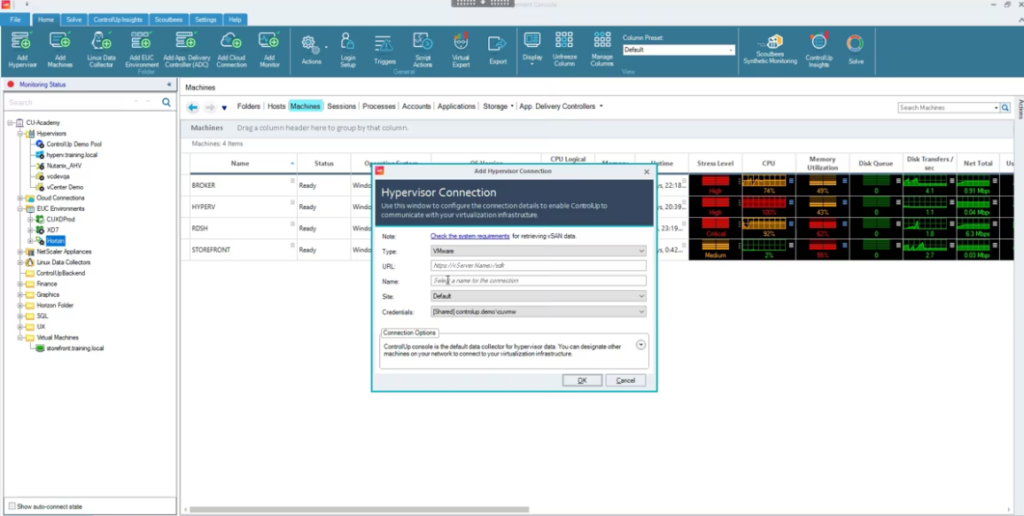The width and height of the screenshot is (1024, 516).
Task: Click the search magnifier in Monitoring Status panel
Action: [167, 103]
